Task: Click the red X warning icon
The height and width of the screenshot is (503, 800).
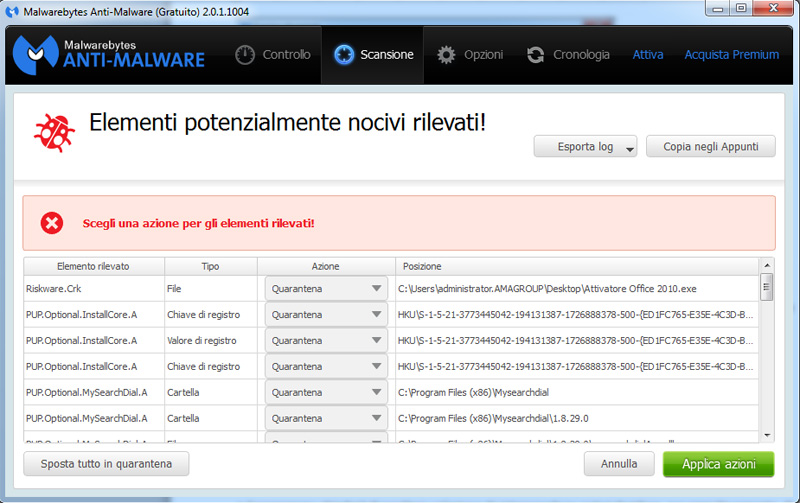Action: (x=52, y=223)
